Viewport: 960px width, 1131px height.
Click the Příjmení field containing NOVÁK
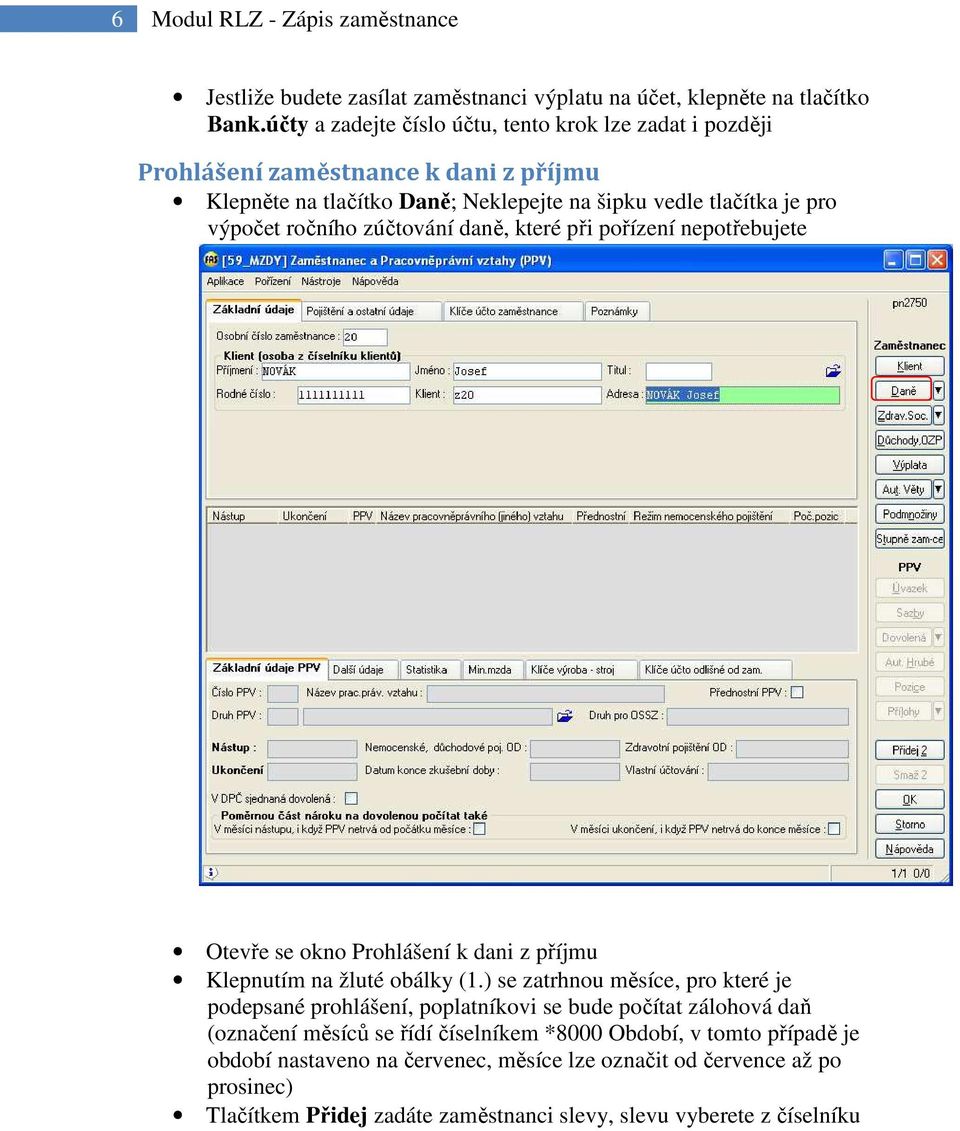[x=335, y=371]
